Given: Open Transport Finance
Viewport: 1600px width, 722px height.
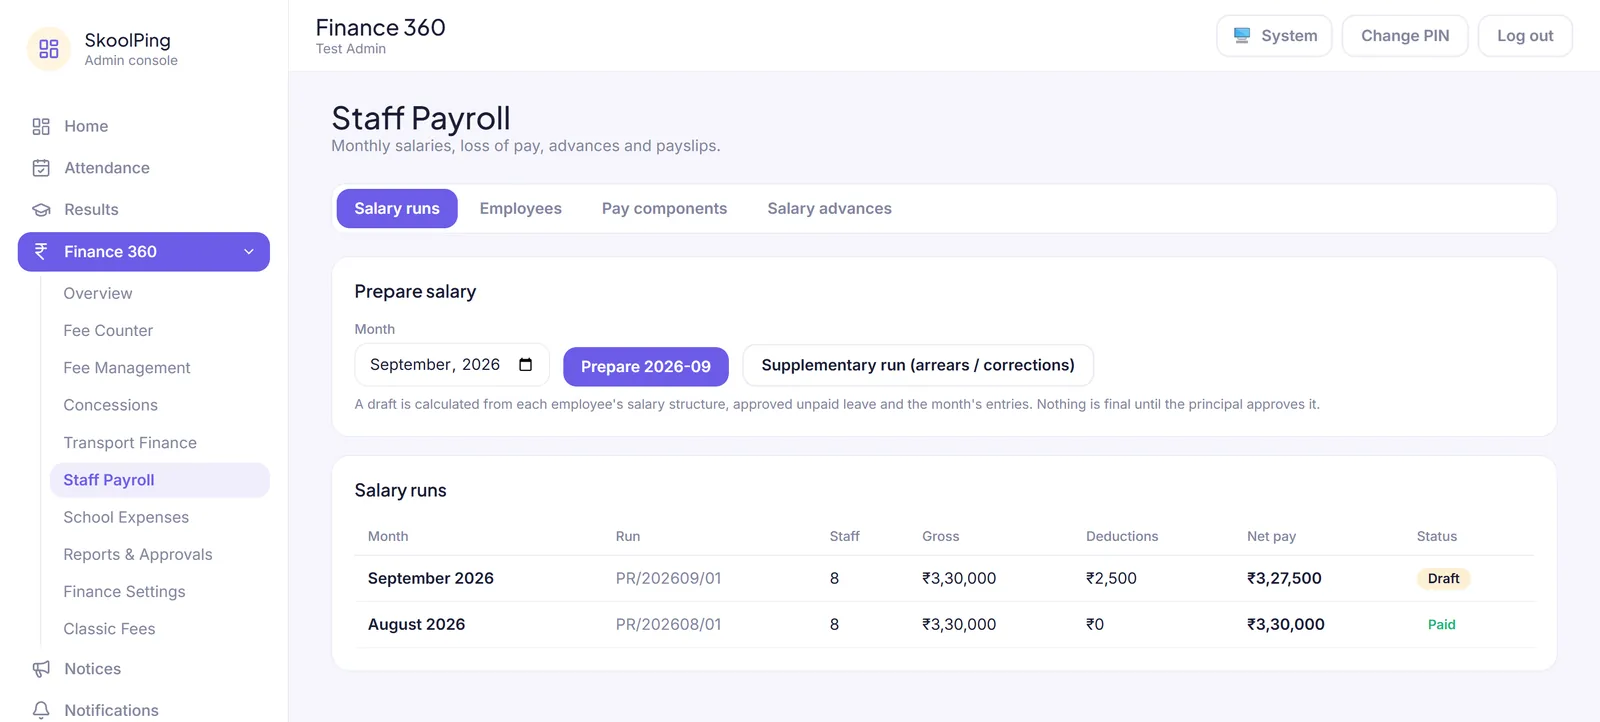Looking at the screenshot, I should [130, 443].
